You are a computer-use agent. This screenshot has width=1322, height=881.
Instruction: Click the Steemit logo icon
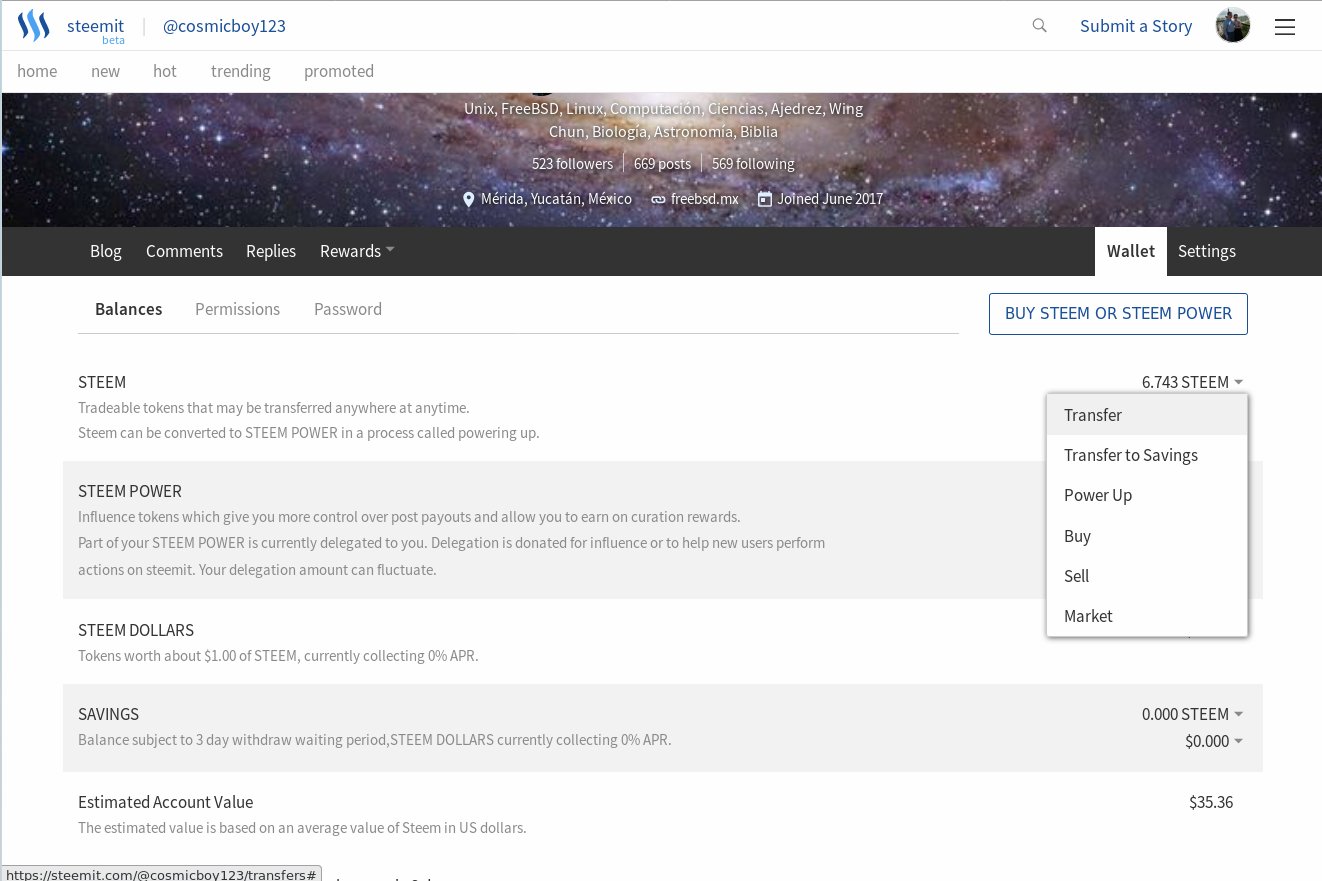click(x=33, y=26)
